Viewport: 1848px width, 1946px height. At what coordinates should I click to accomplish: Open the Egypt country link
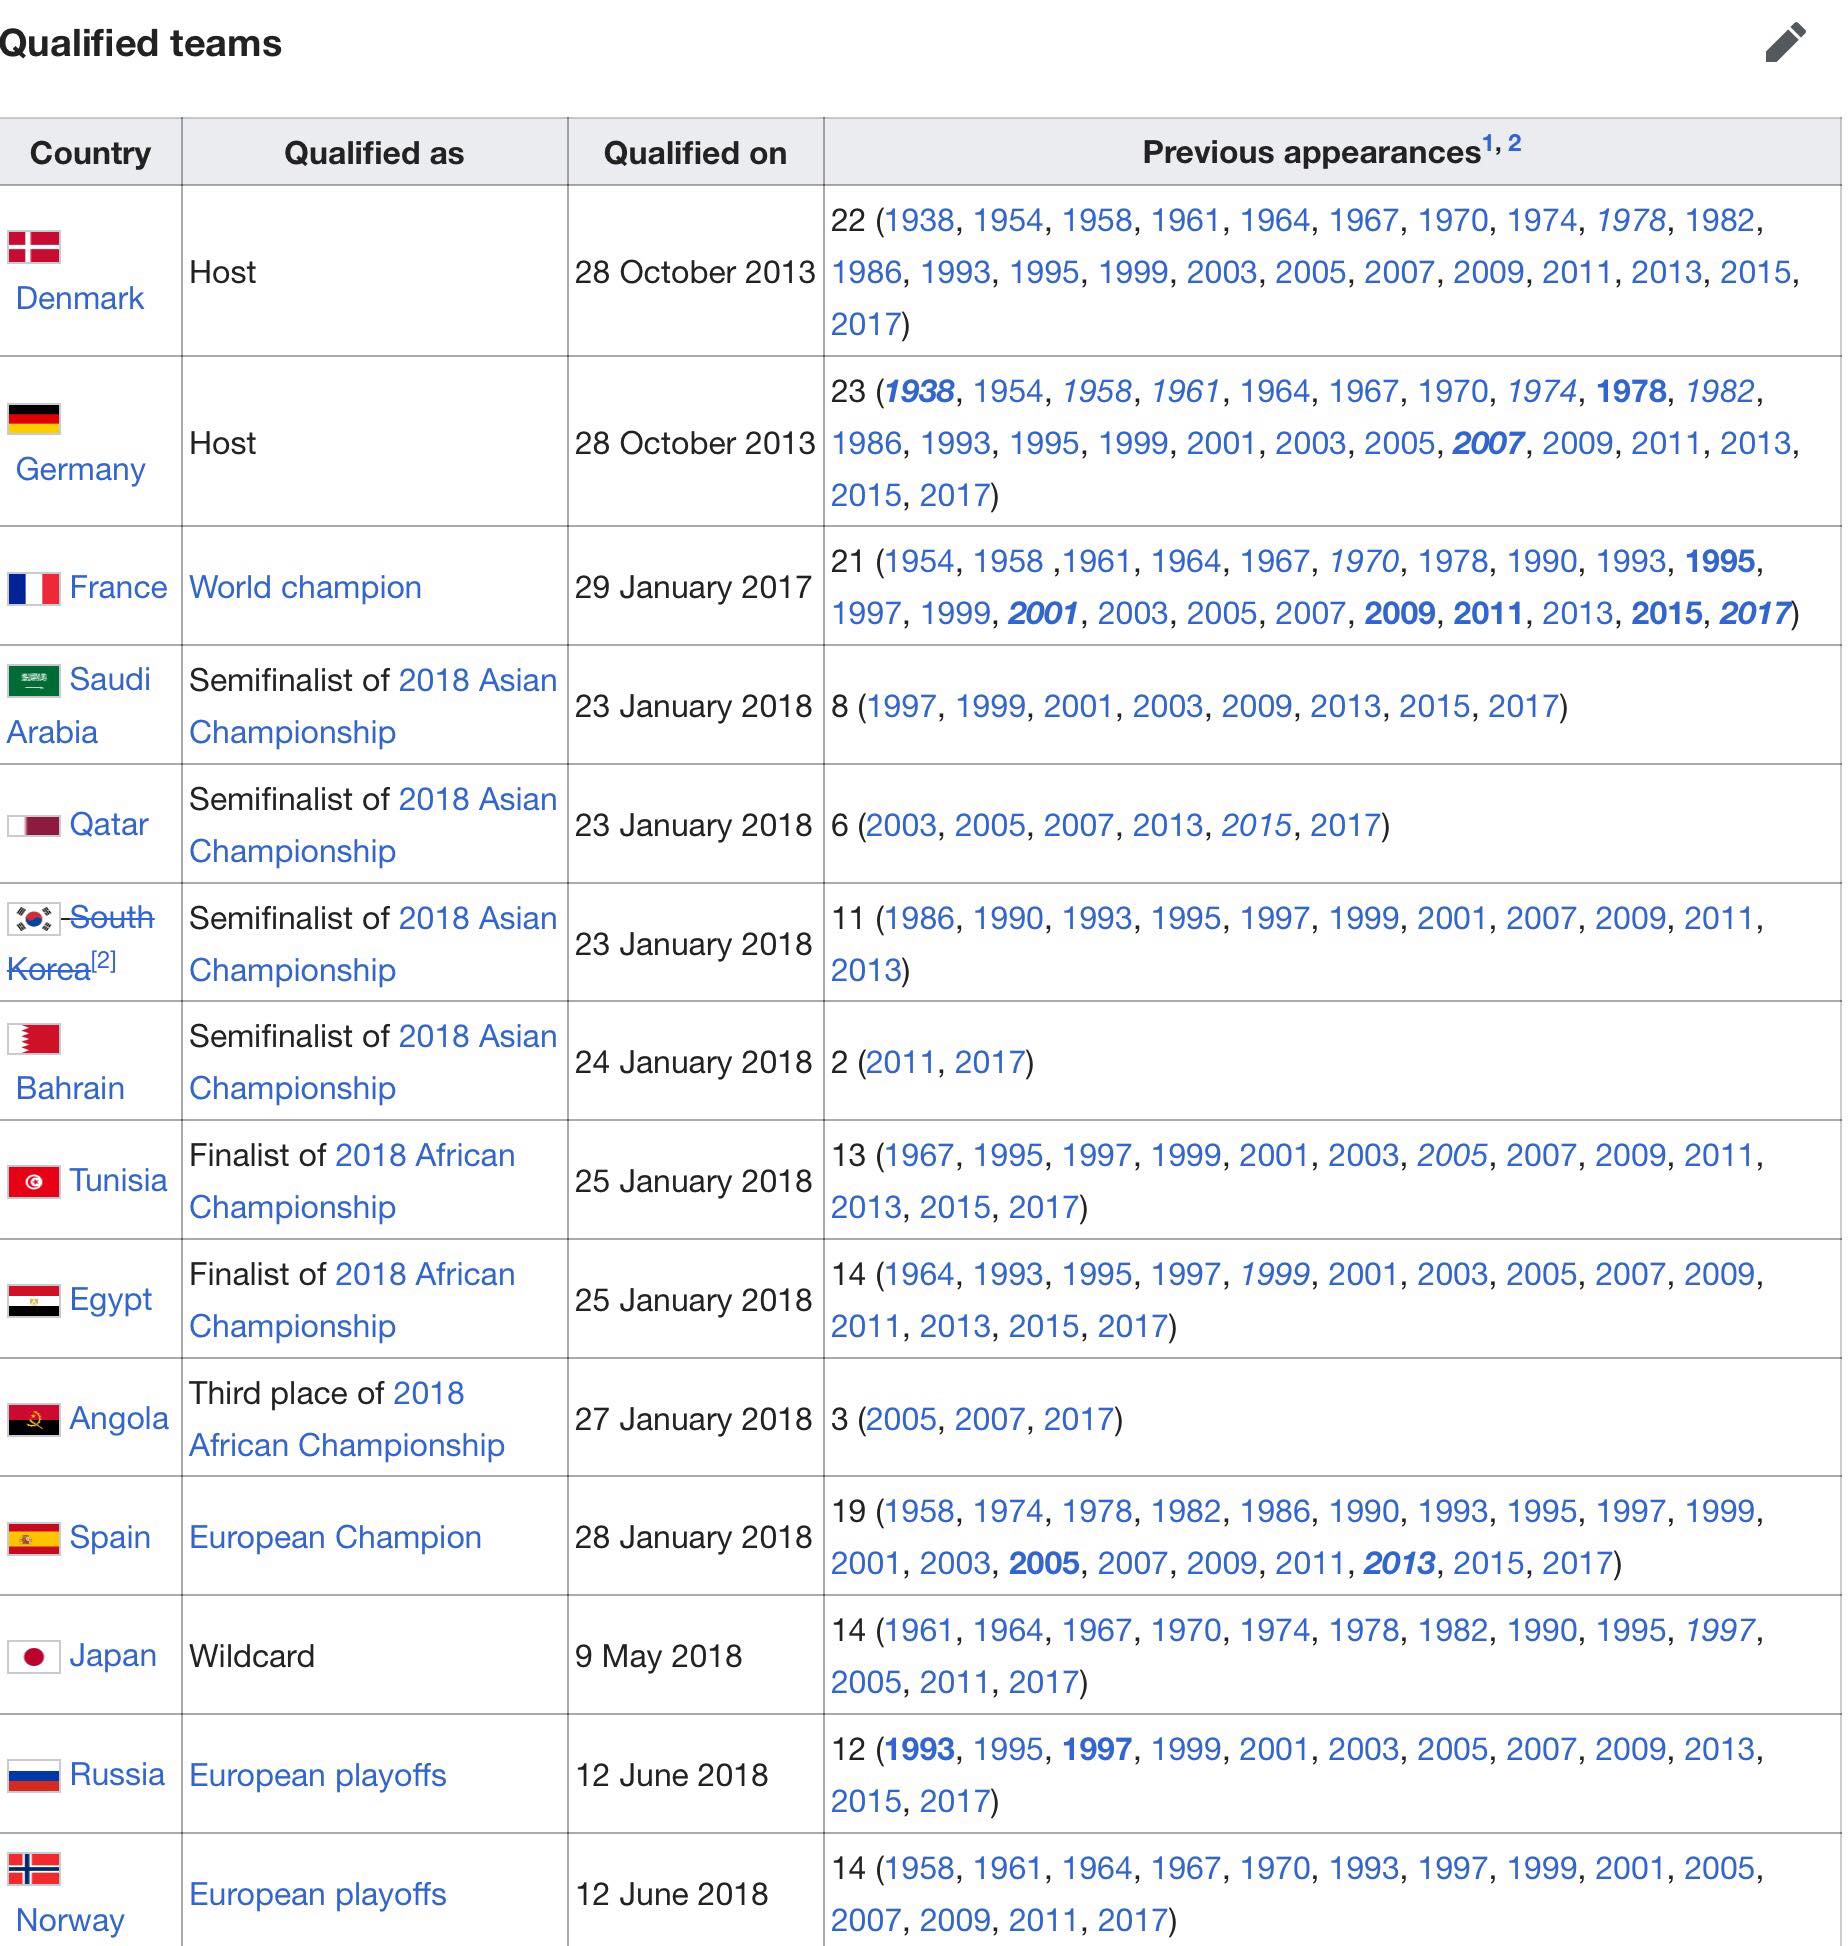pyautogui.click(x=111, y=1299)
